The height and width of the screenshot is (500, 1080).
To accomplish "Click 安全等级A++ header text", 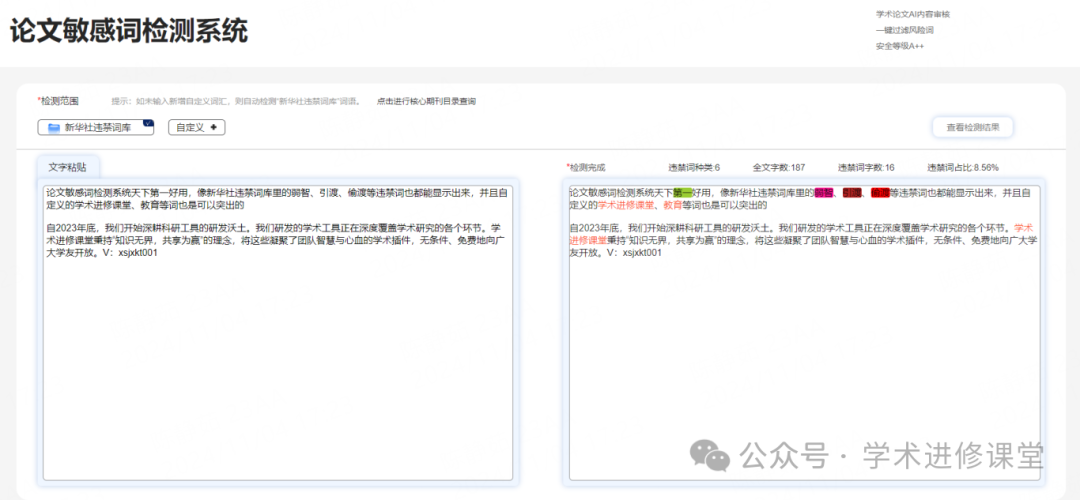I will point(900,46).
